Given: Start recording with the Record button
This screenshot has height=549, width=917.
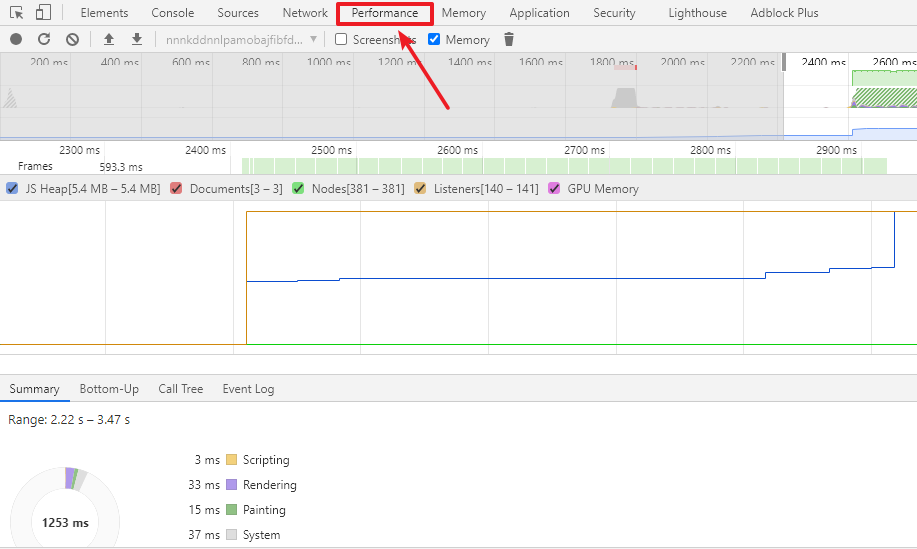Looking at the screenshot, I should pyautogui.click(x=16, y=39).
